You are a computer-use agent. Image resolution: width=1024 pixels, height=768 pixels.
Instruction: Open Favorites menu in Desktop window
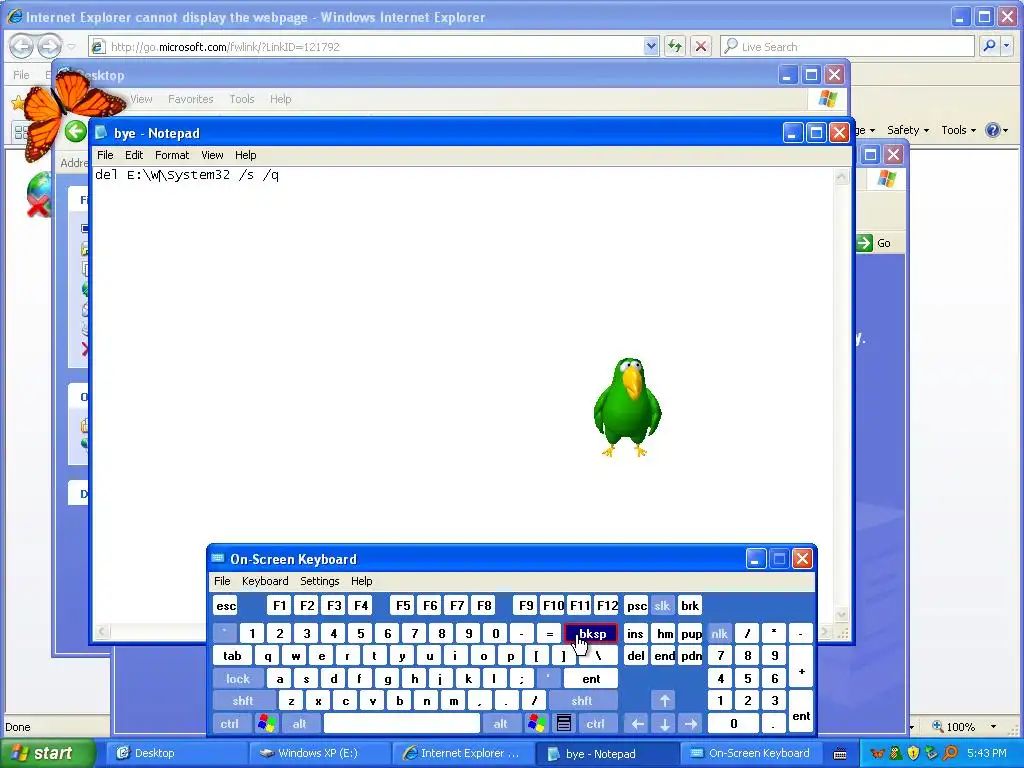click(x=191, y=99)
